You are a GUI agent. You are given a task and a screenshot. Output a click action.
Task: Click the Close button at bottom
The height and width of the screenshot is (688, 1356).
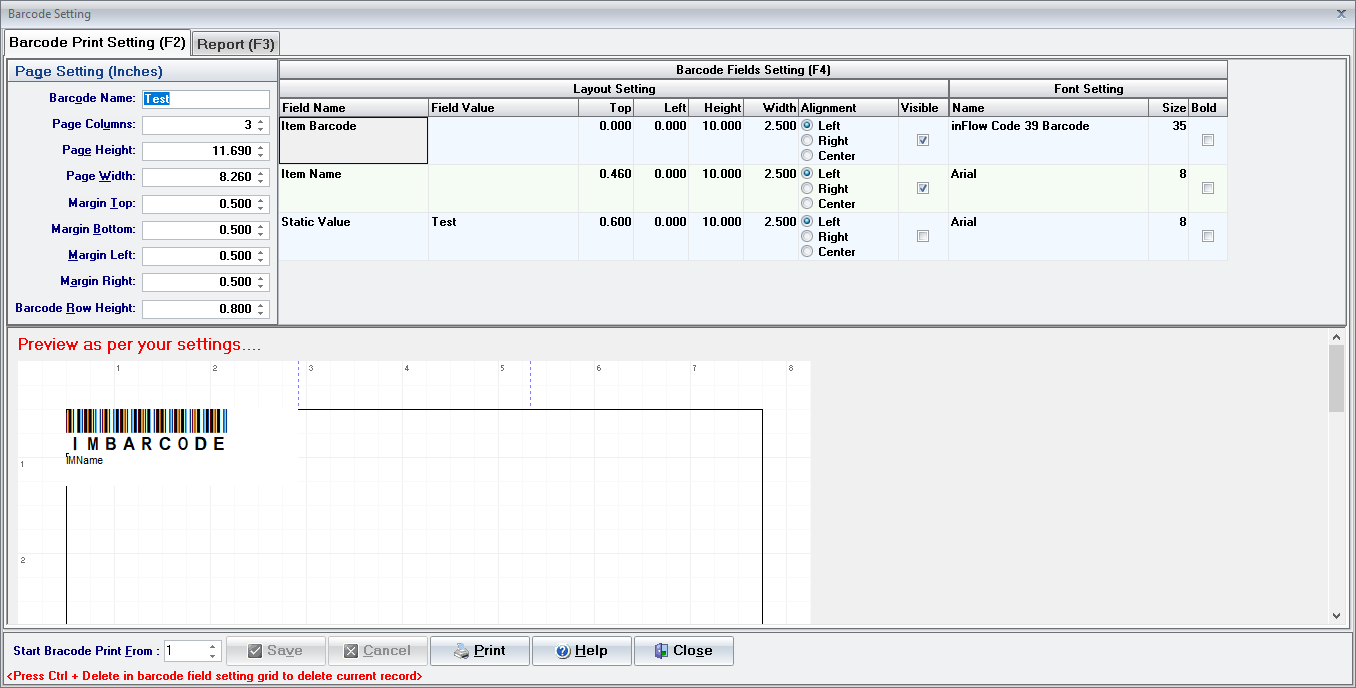(x=684, y=651)
